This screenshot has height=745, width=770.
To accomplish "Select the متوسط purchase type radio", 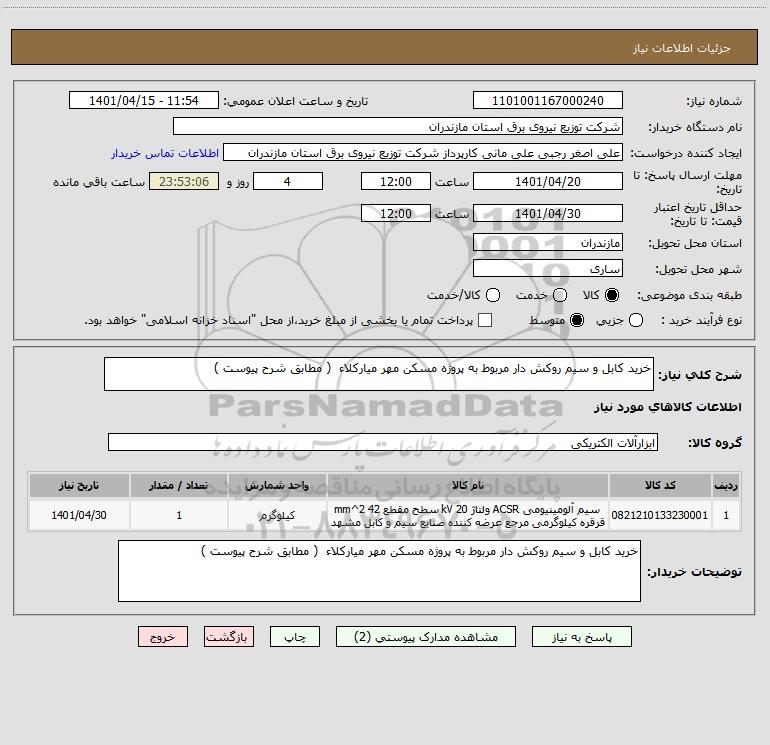I will (577, 320).
